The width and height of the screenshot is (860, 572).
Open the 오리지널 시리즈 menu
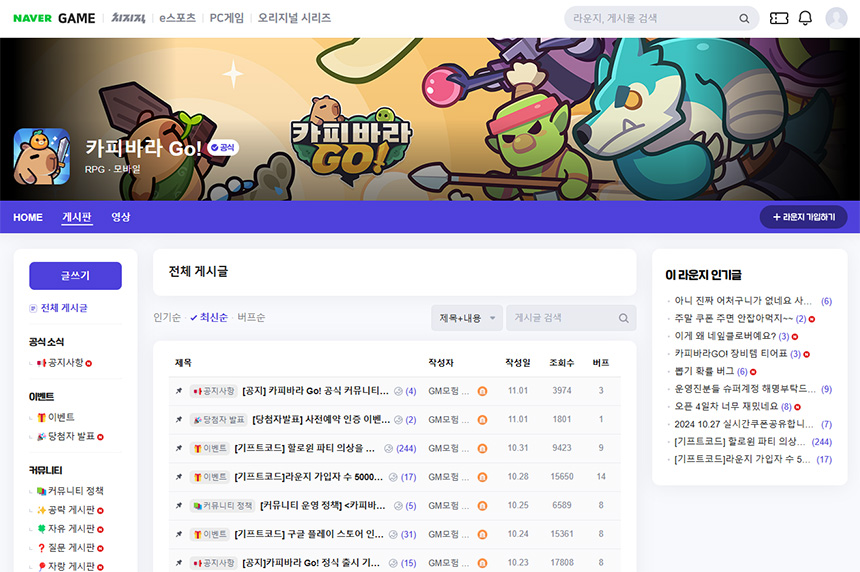[294, 18]
